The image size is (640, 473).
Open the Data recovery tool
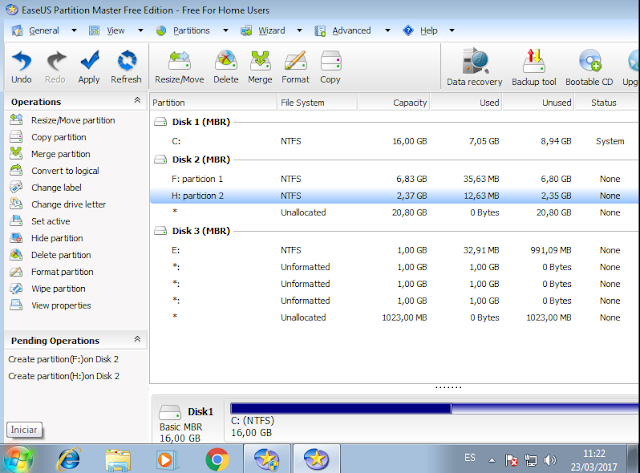click(474, 67)
